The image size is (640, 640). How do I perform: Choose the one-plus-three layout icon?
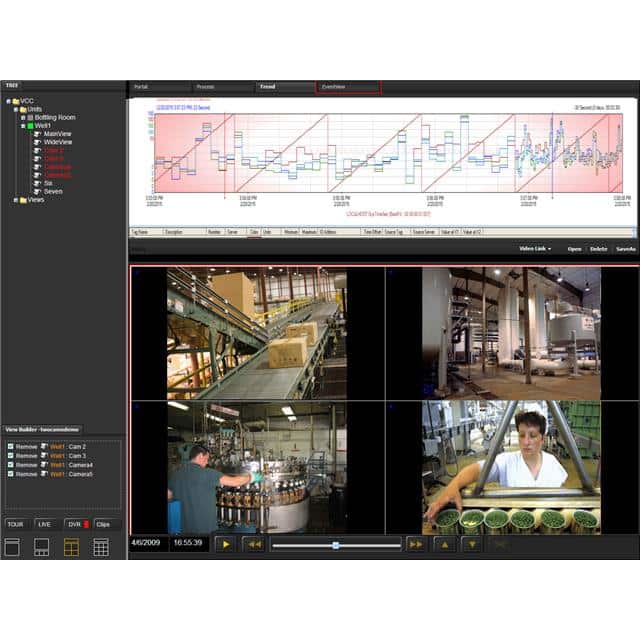[42, 547]
